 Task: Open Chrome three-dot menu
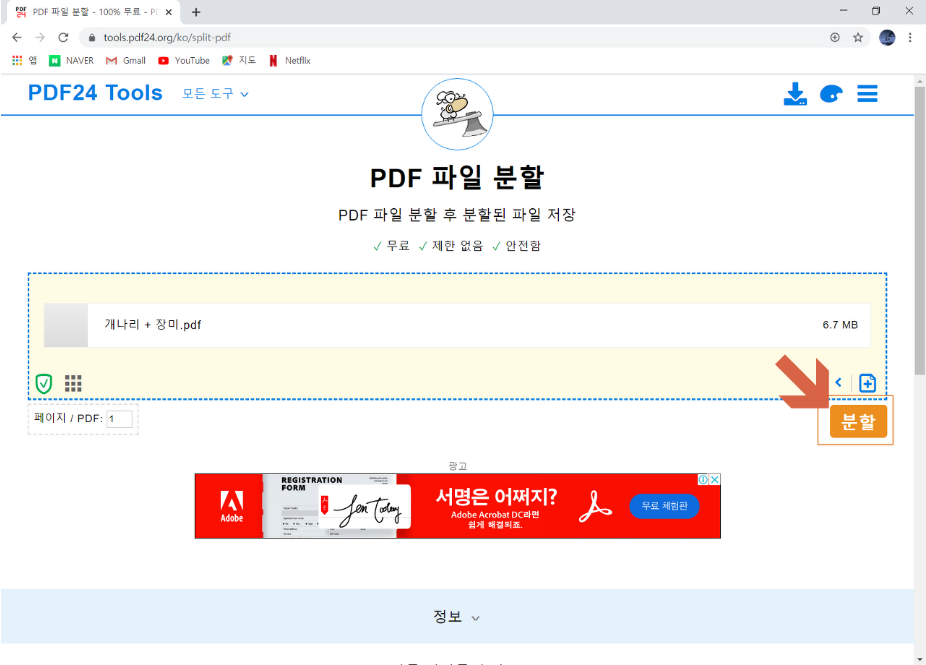click(x=910, y=37)
